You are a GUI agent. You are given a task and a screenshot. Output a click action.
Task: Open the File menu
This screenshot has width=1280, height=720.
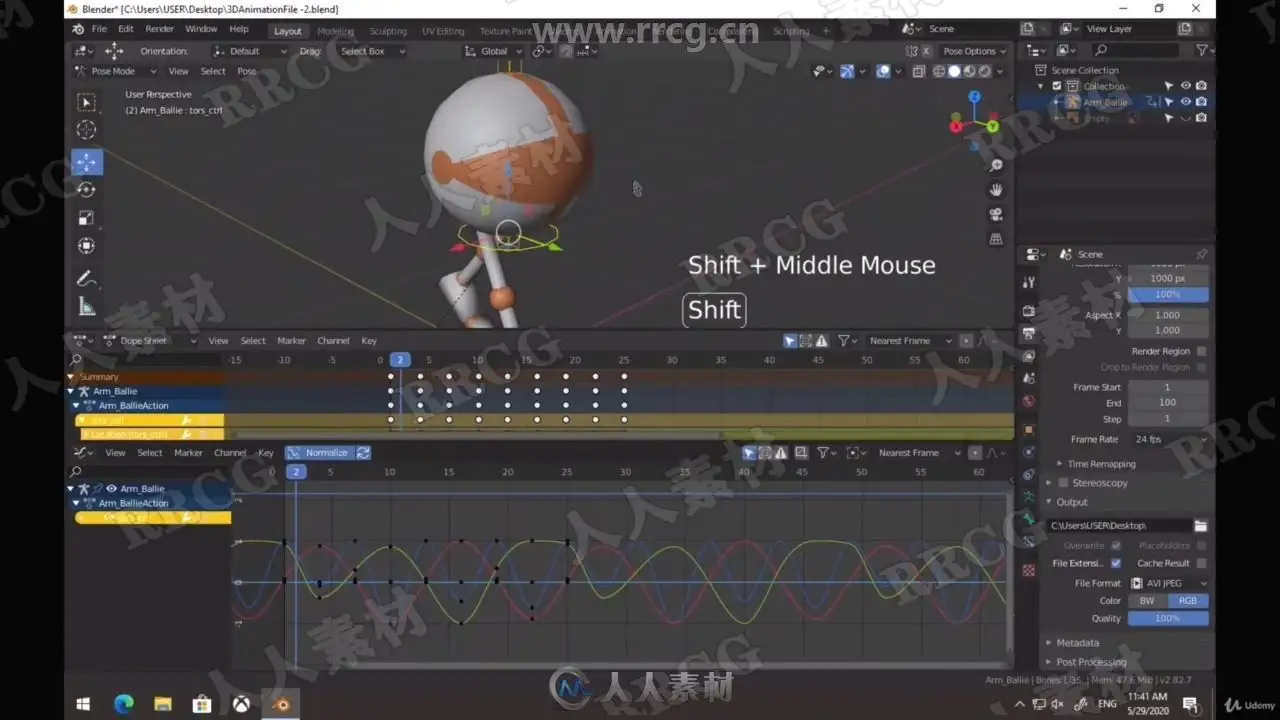pos(99,29)
